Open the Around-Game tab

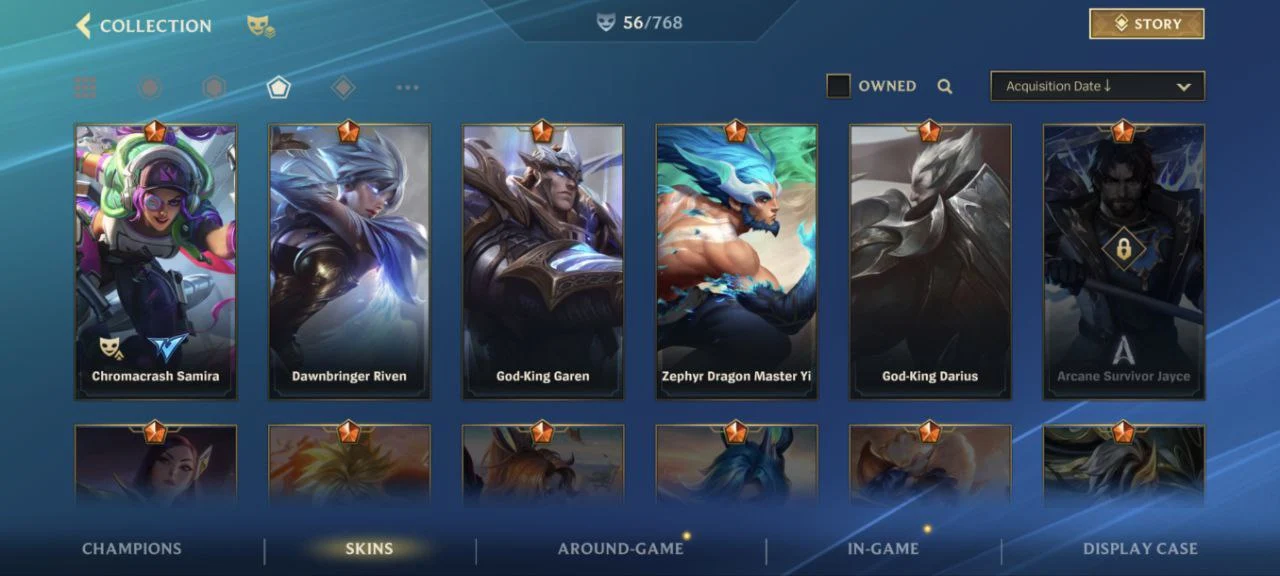click(x=621, y=548)
